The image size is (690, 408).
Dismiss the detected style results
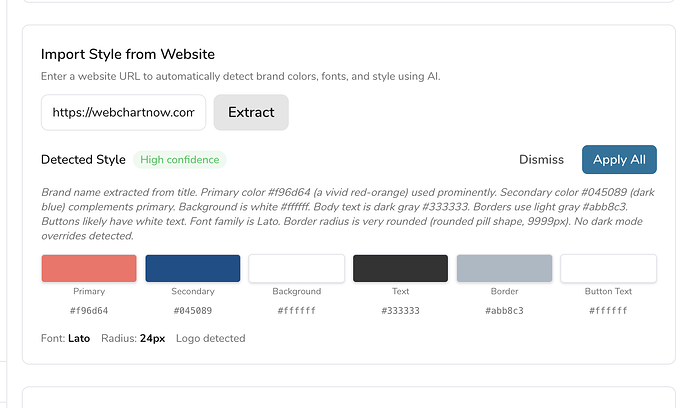point(541,160)
